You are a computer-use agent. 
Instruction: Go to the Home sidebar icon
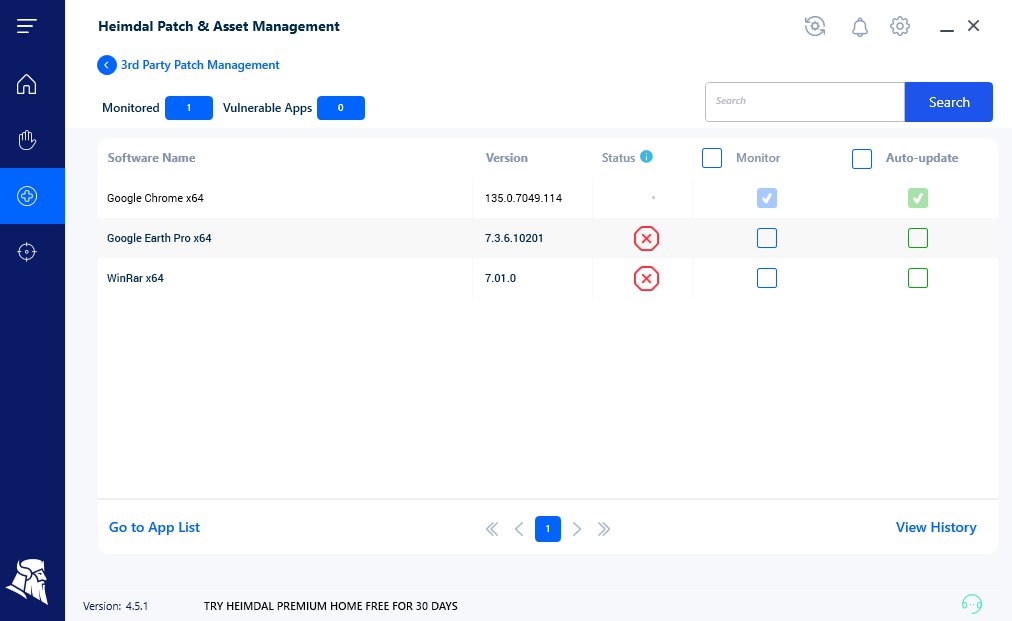click(x=27, y=84)
